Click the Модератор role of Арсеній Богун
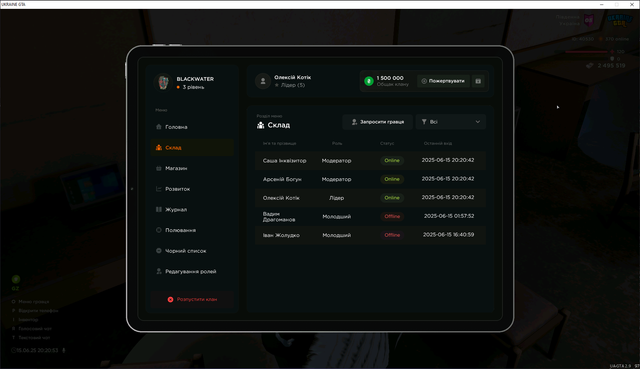 click(x=336, y=179)
